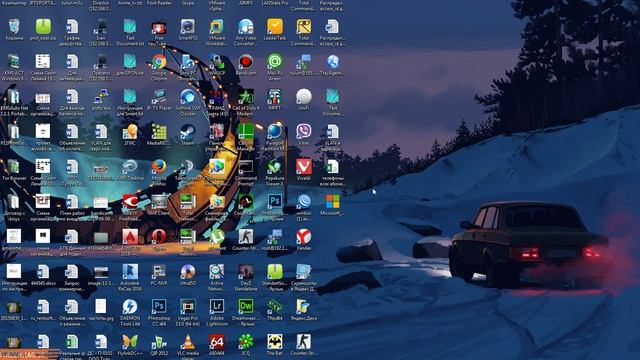Open the Pepakura Viewer 3 shortcut
The width and height of the screenshot is (640, 360).
click(x=275, y=167)
